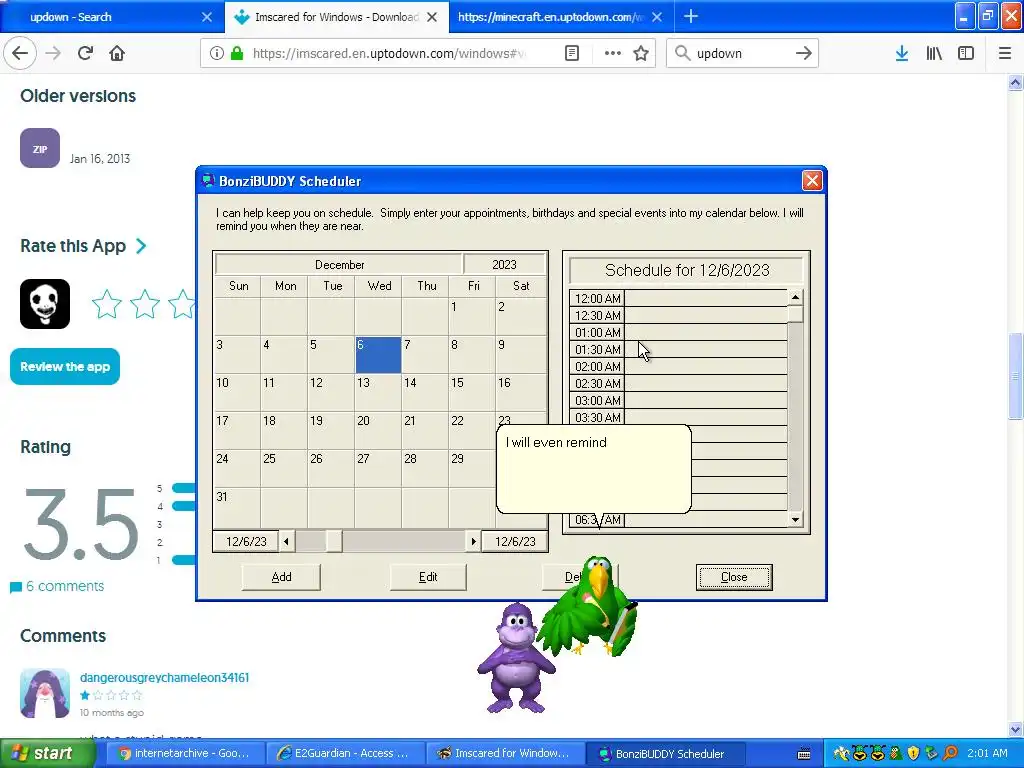Screen dimensions: 1024x768
Task: Select December 20 in the calendar
Action: coord(379,430)
